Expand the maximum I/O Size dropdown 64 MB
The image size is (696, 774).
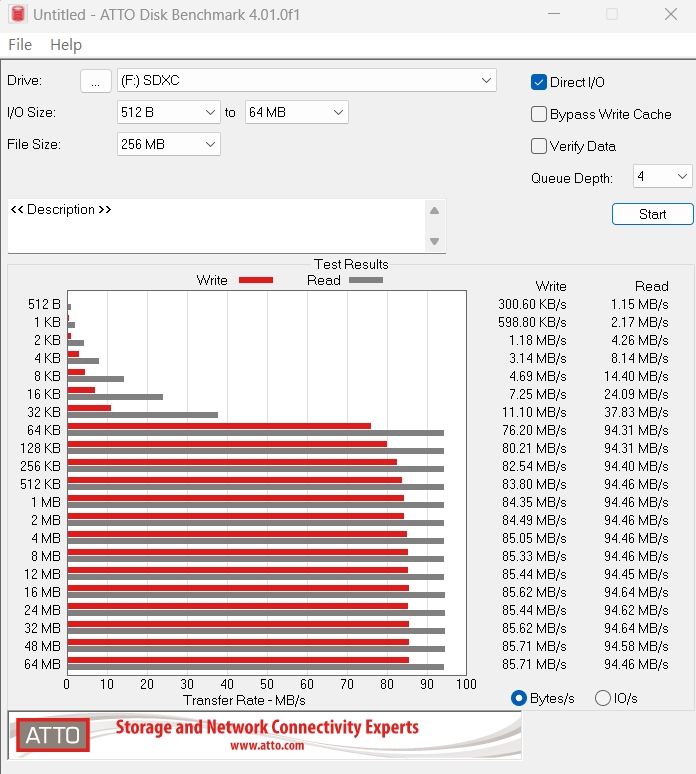(296, 112)
